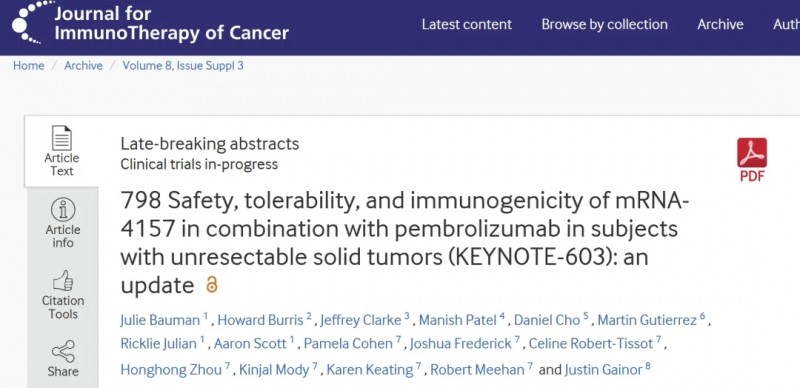The image size is (800, 388).
Task: Open Archive breadcrumb link
Action: pos(83,65)
